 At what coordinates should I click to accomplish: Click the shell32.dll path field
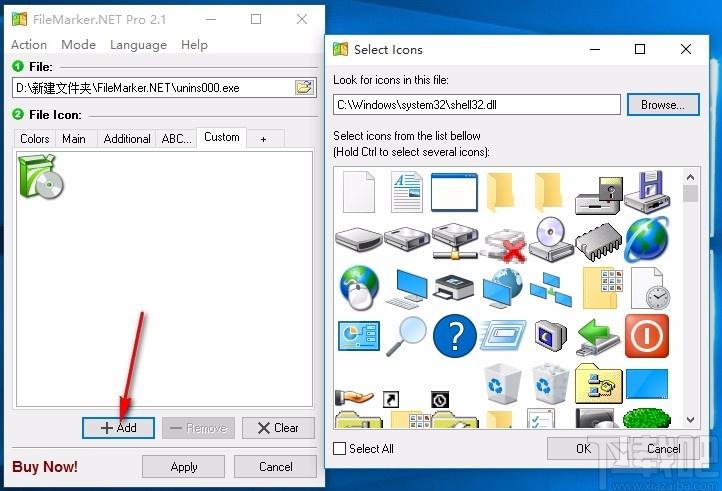click(x=477, y=105)
